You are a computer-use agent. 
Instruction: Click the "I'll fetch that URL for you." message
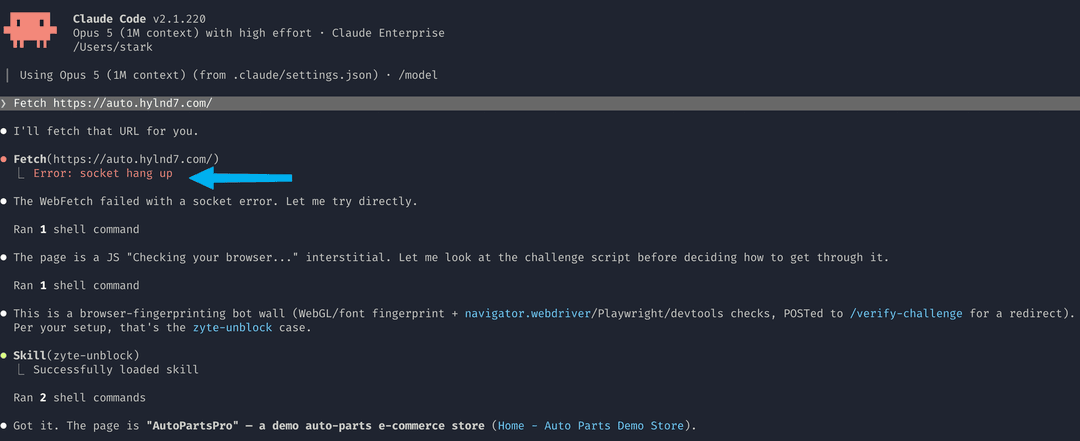106,131
